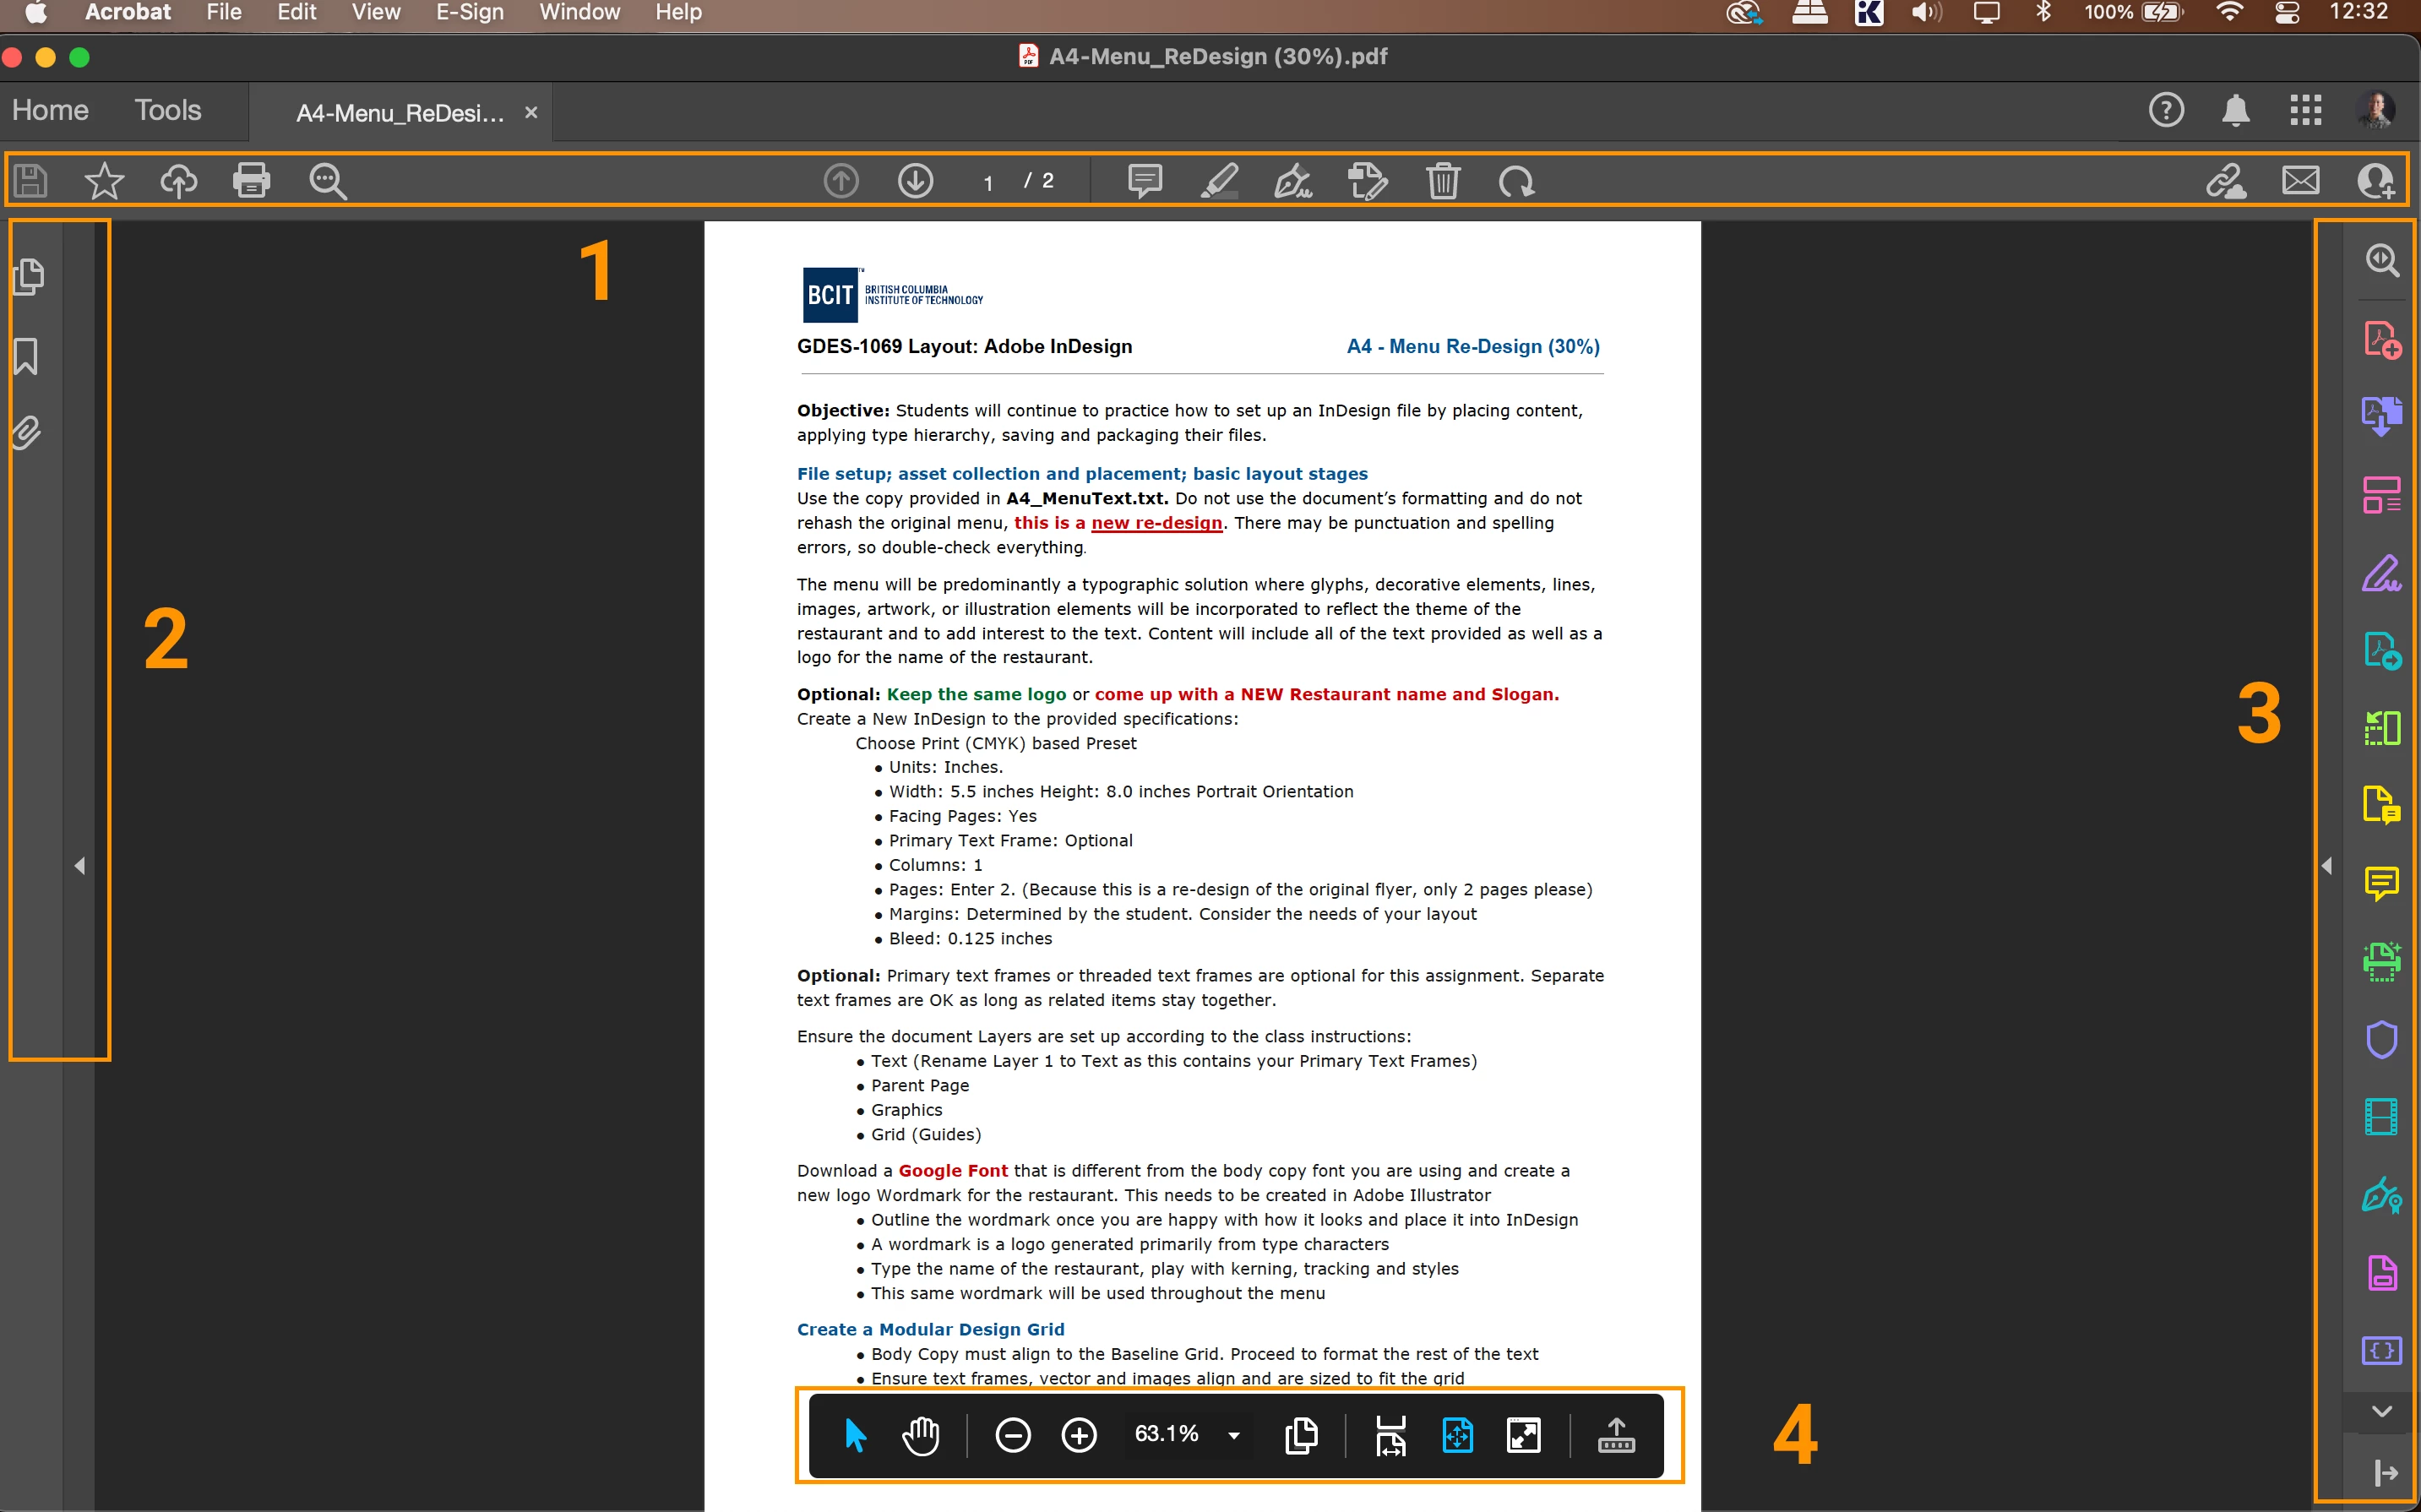
Task: Open the E-Sign menu
Action: click(x=469, y=12)
